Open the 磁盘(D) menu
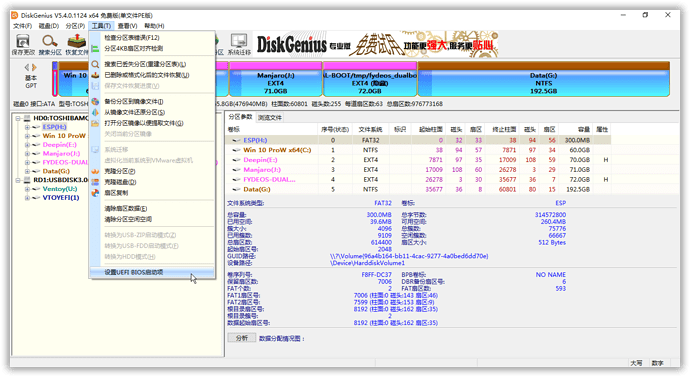This screenshot has height=376, width=690. pos(49,26)
